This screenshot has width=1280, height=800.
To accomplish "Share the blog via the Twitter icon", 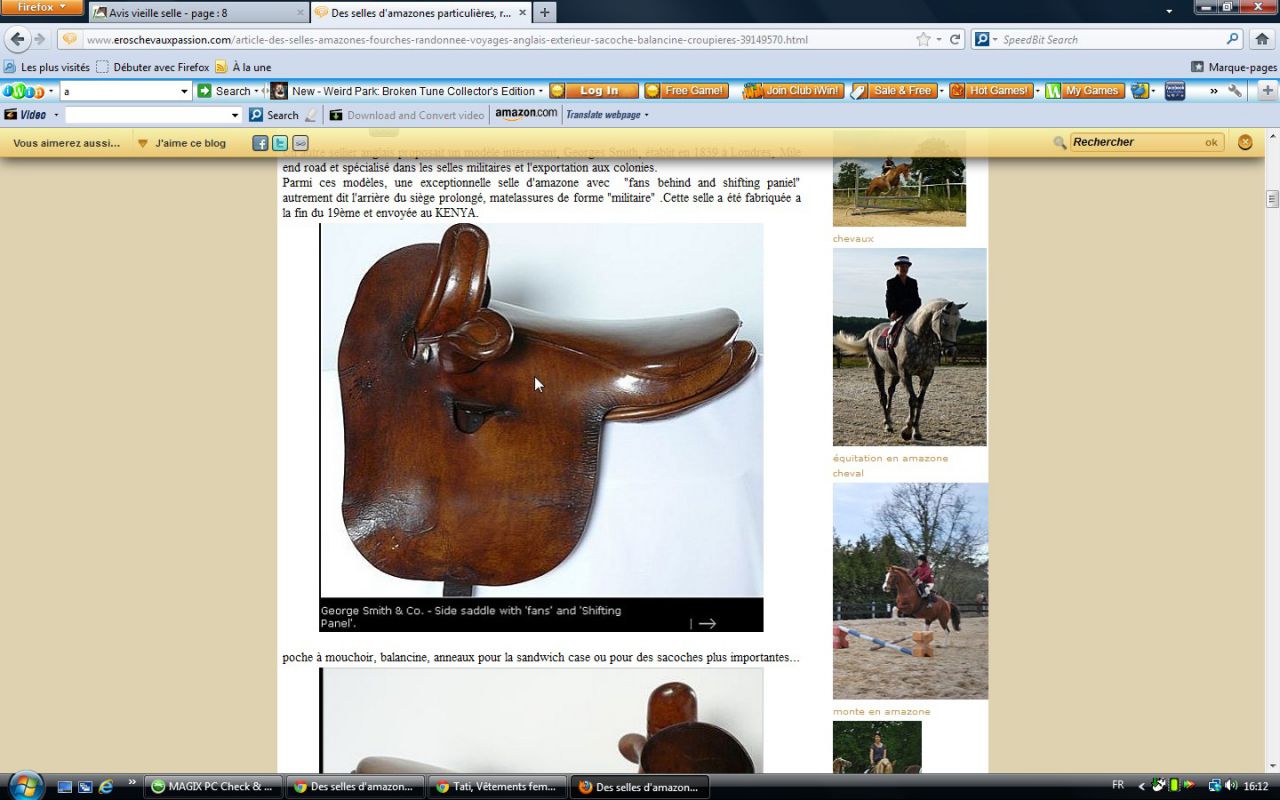I will tap(280, 143).
